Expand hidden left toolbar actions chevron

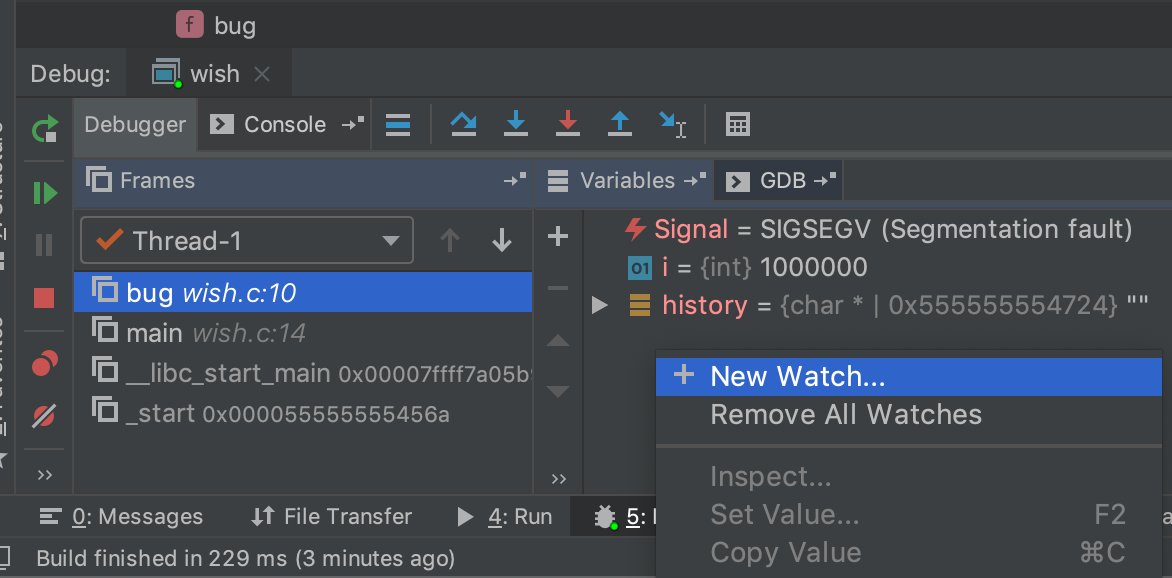pyautogui.click(x=44, y=474)
